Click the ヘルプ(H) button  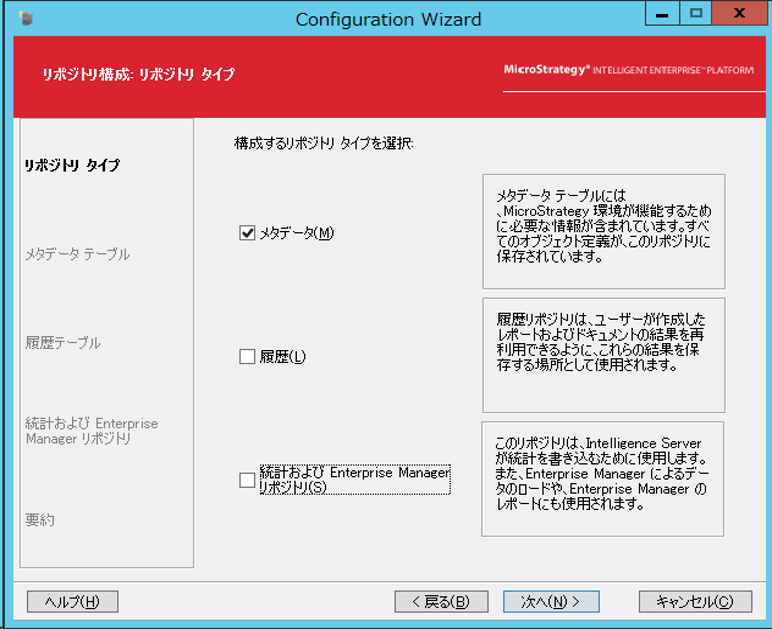tap(72, 601)
